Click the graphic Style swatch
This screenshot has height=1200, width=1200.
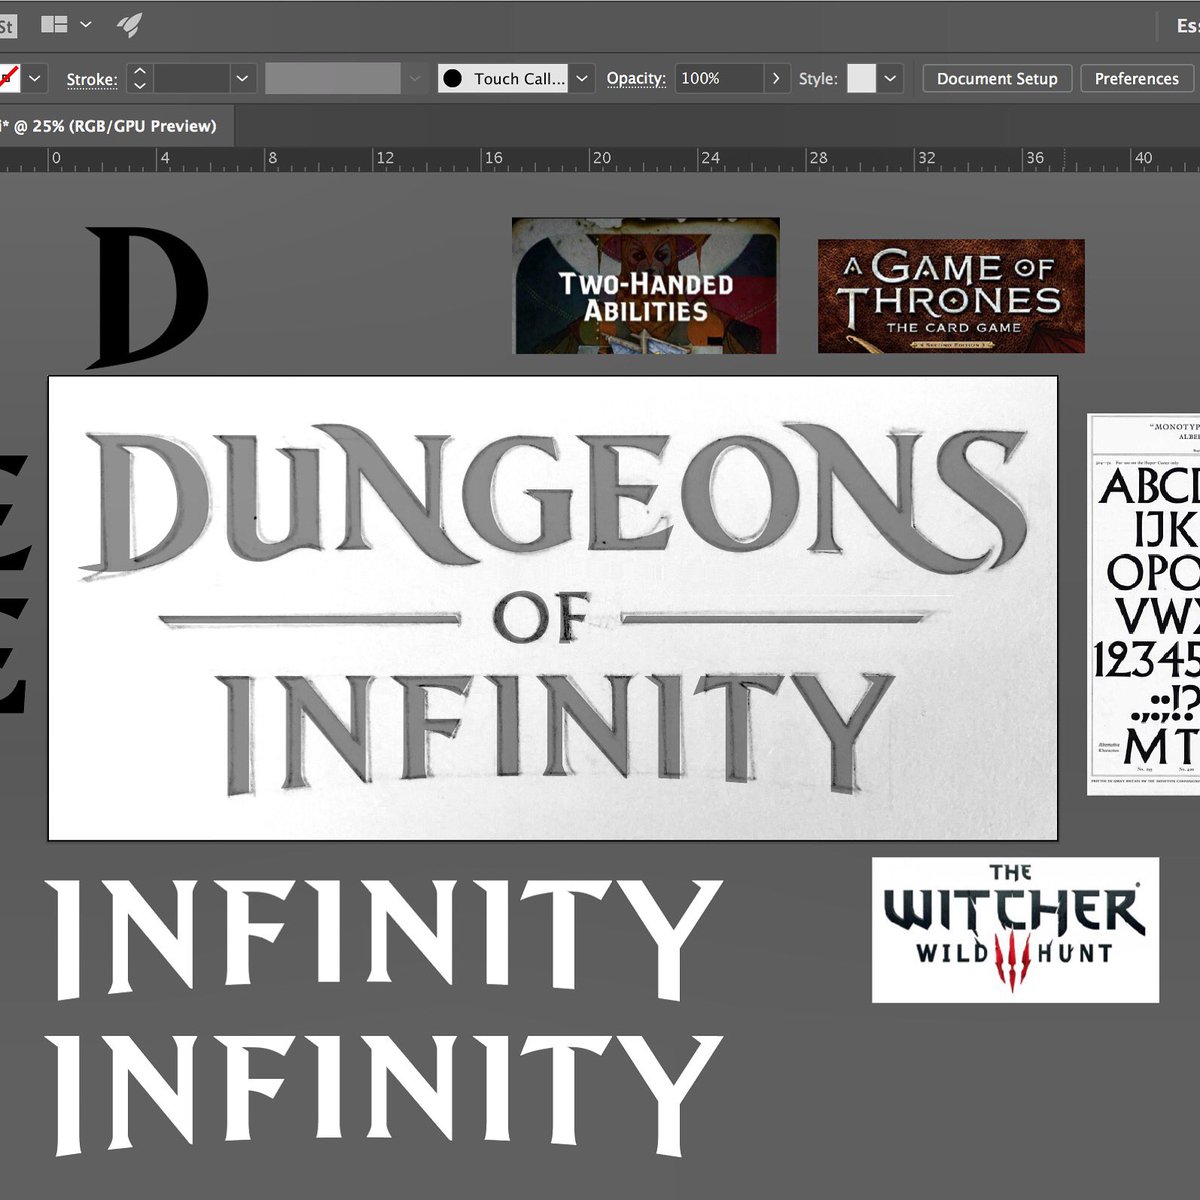coord(861,78)
